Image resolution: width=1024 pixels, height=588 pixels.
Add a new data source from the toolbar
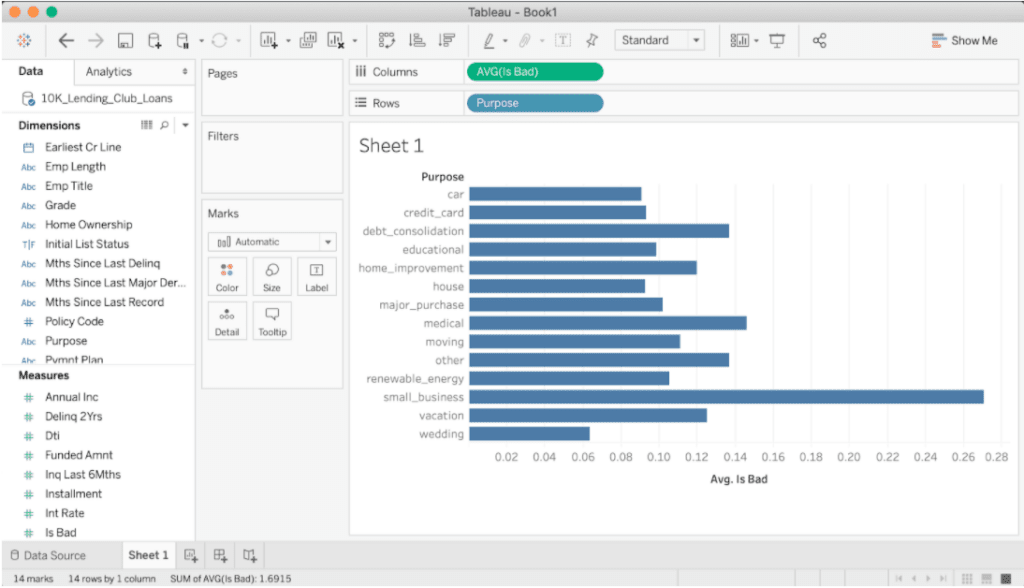[155, 41]
